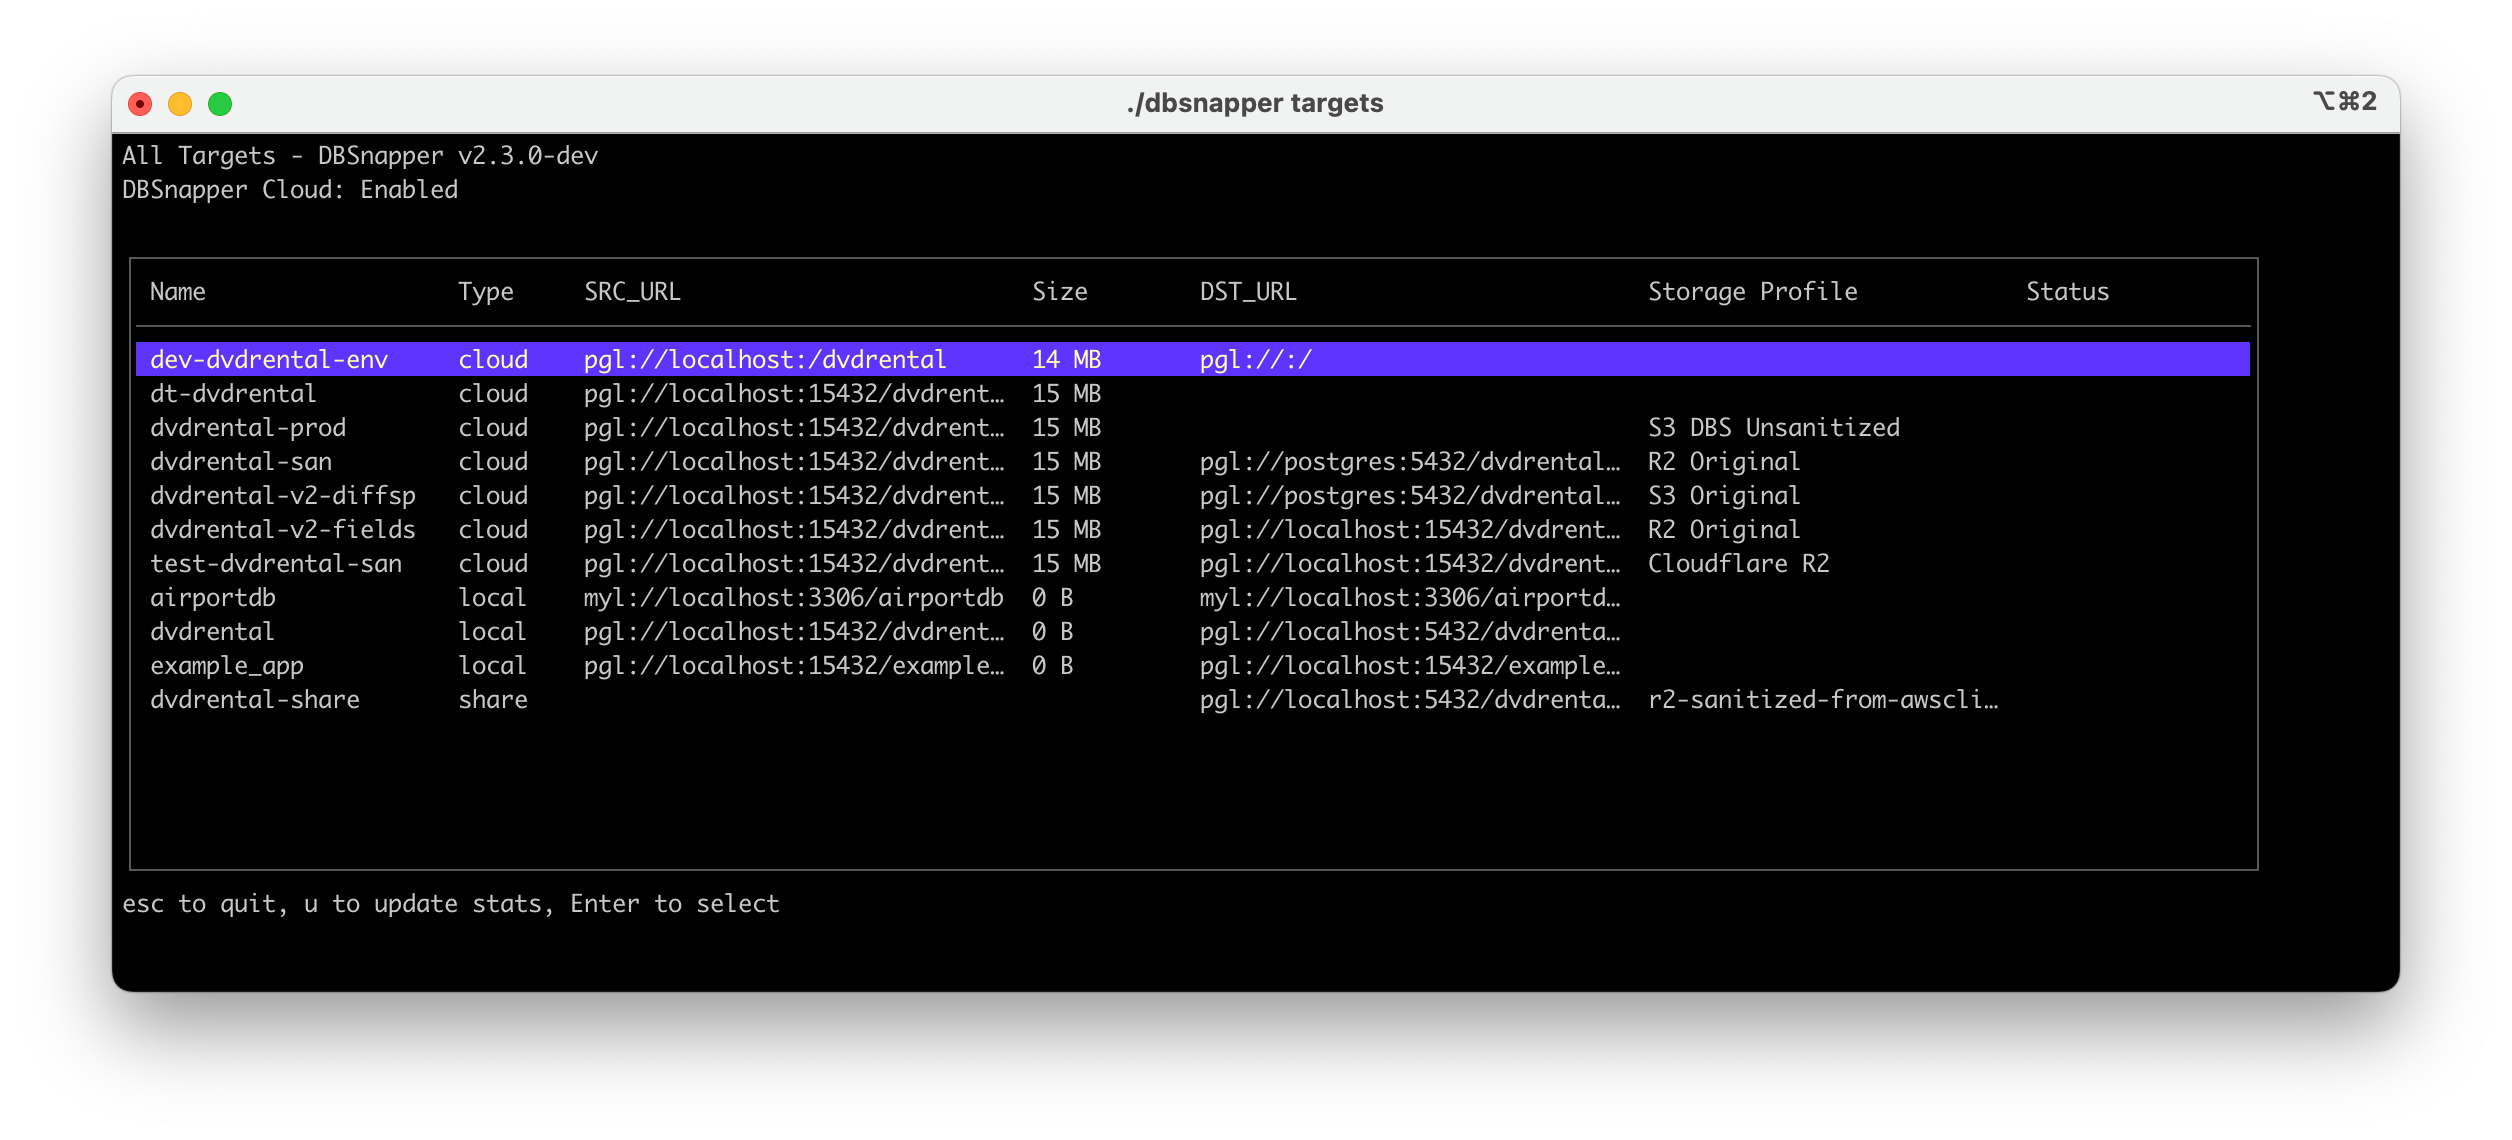Viewport: 2512px width, 1140px height.
Task: Click the All Targets DBSnapper version header
Action: coord(360,155)
